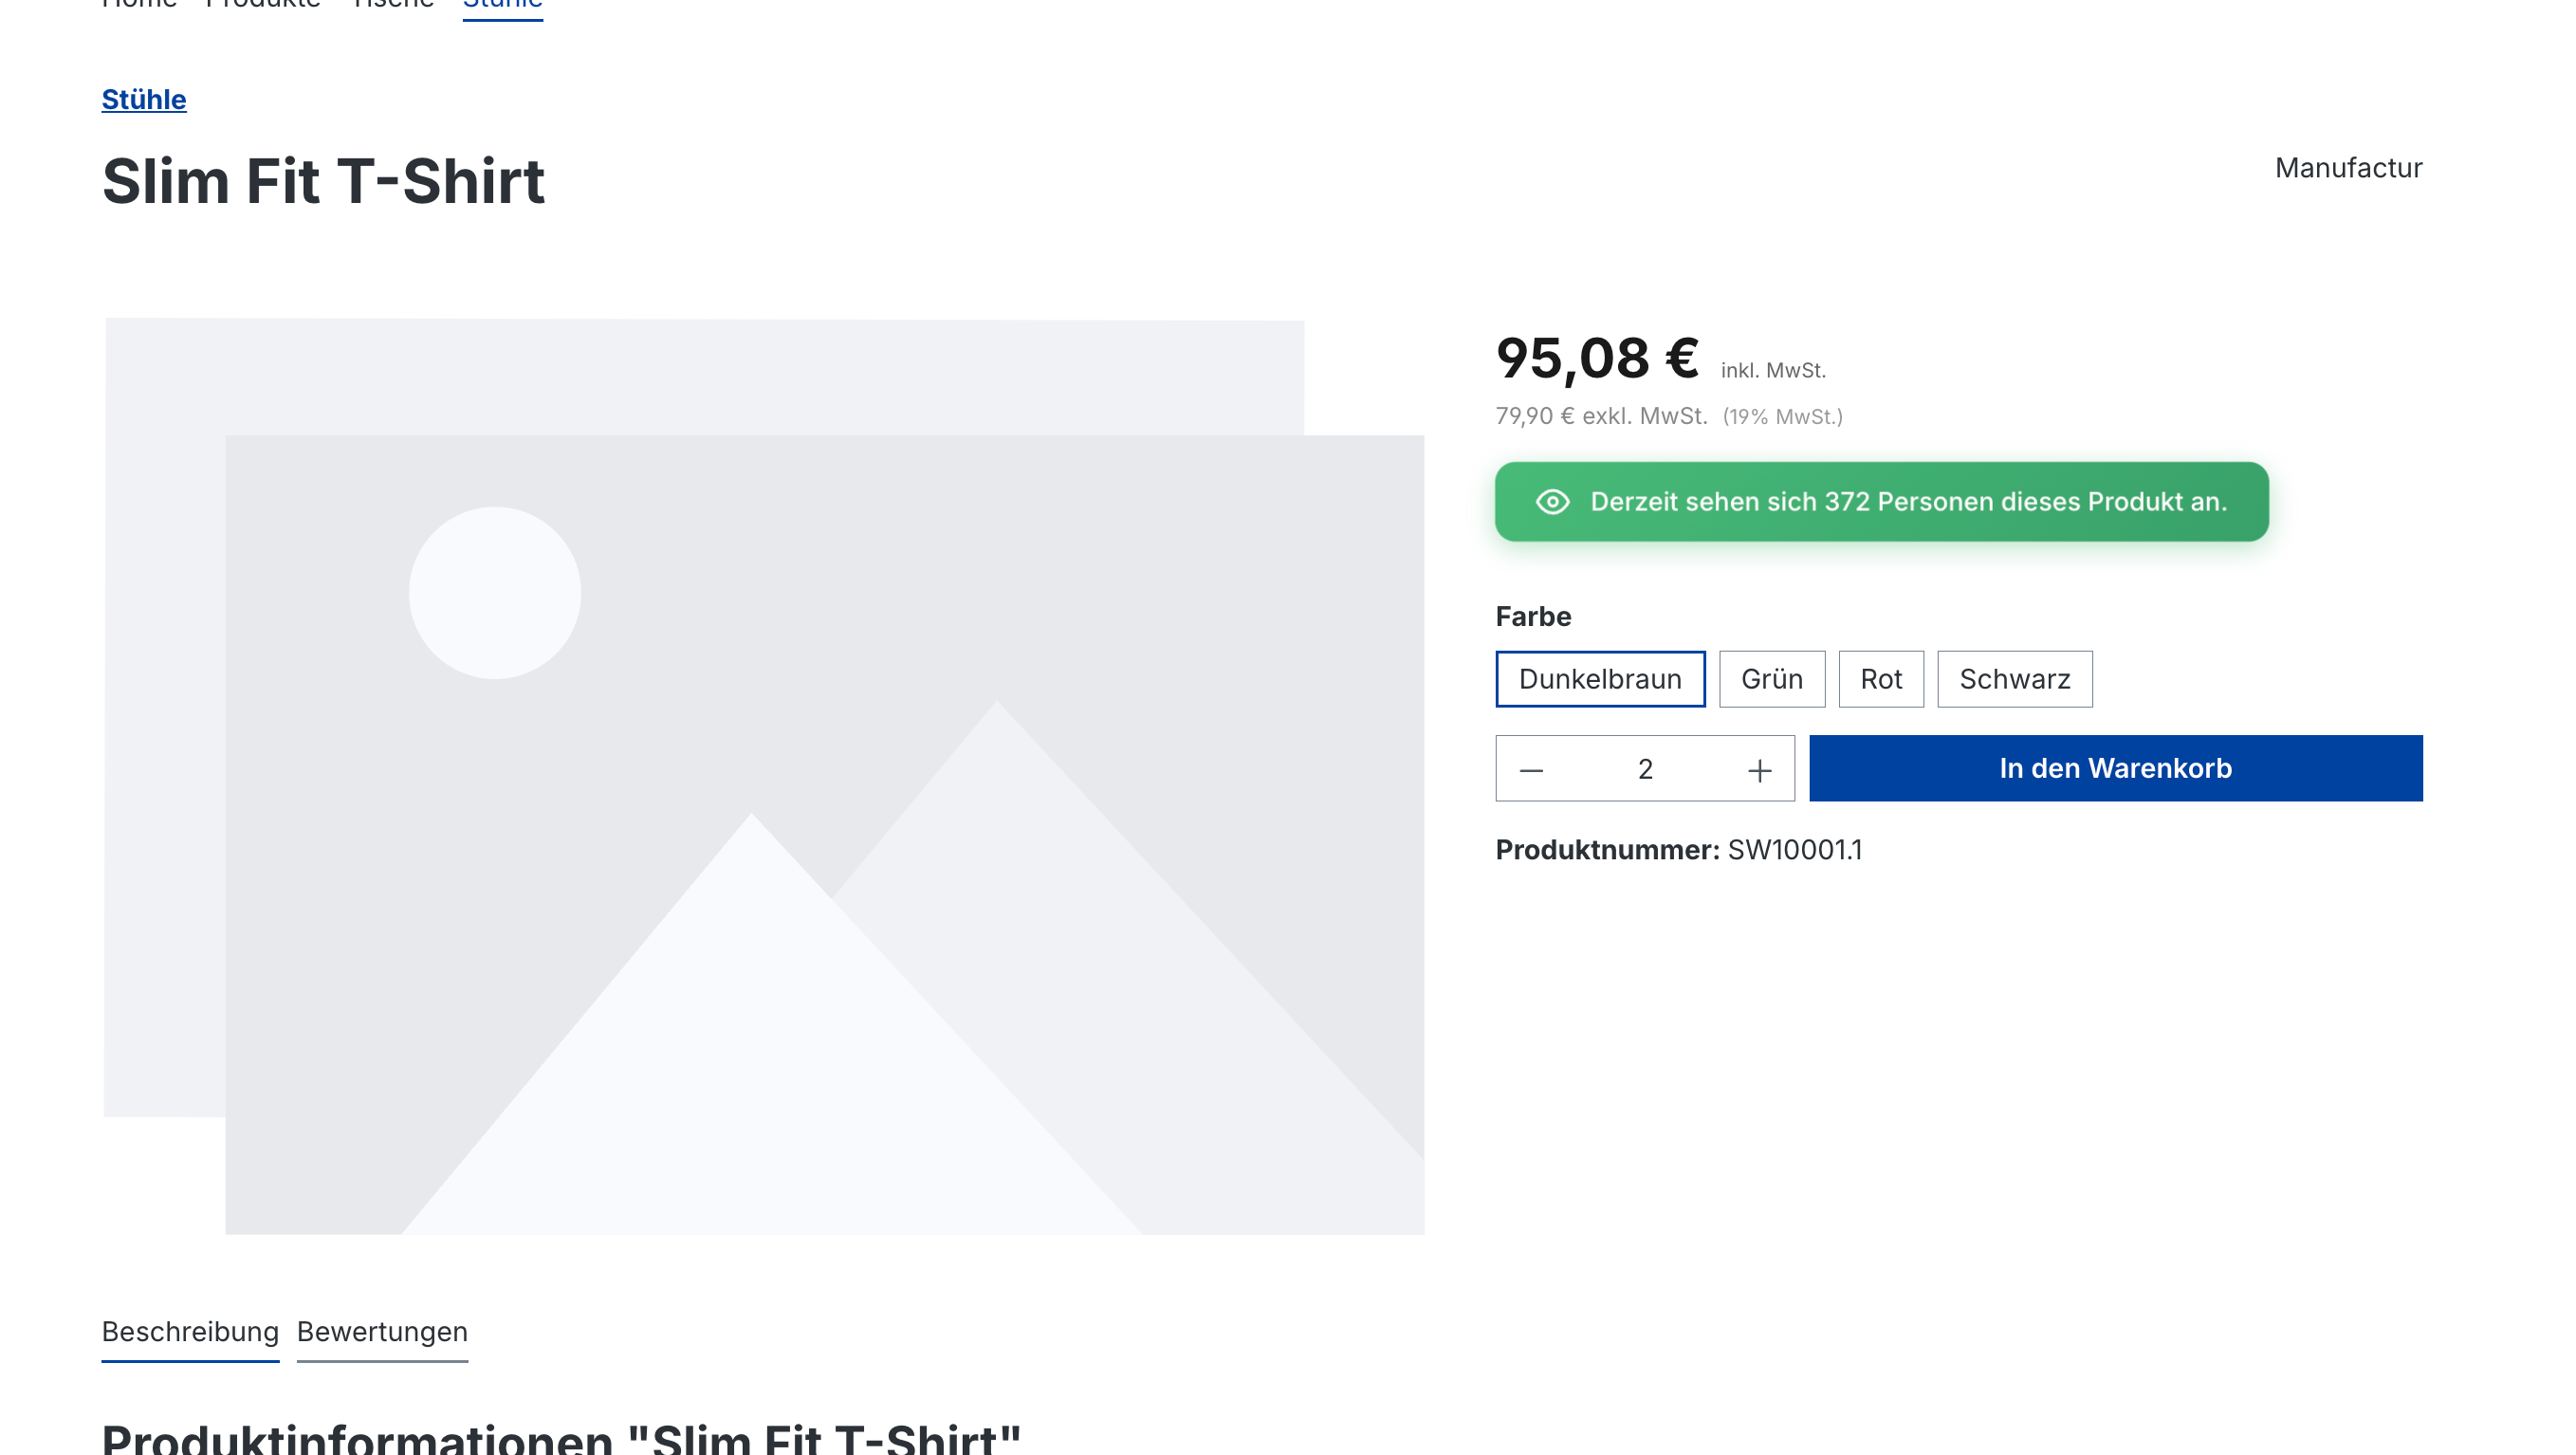Click the eye icon in the green viewers banner
The height and width of the screenshot is (1455, 2576).
1552,502
